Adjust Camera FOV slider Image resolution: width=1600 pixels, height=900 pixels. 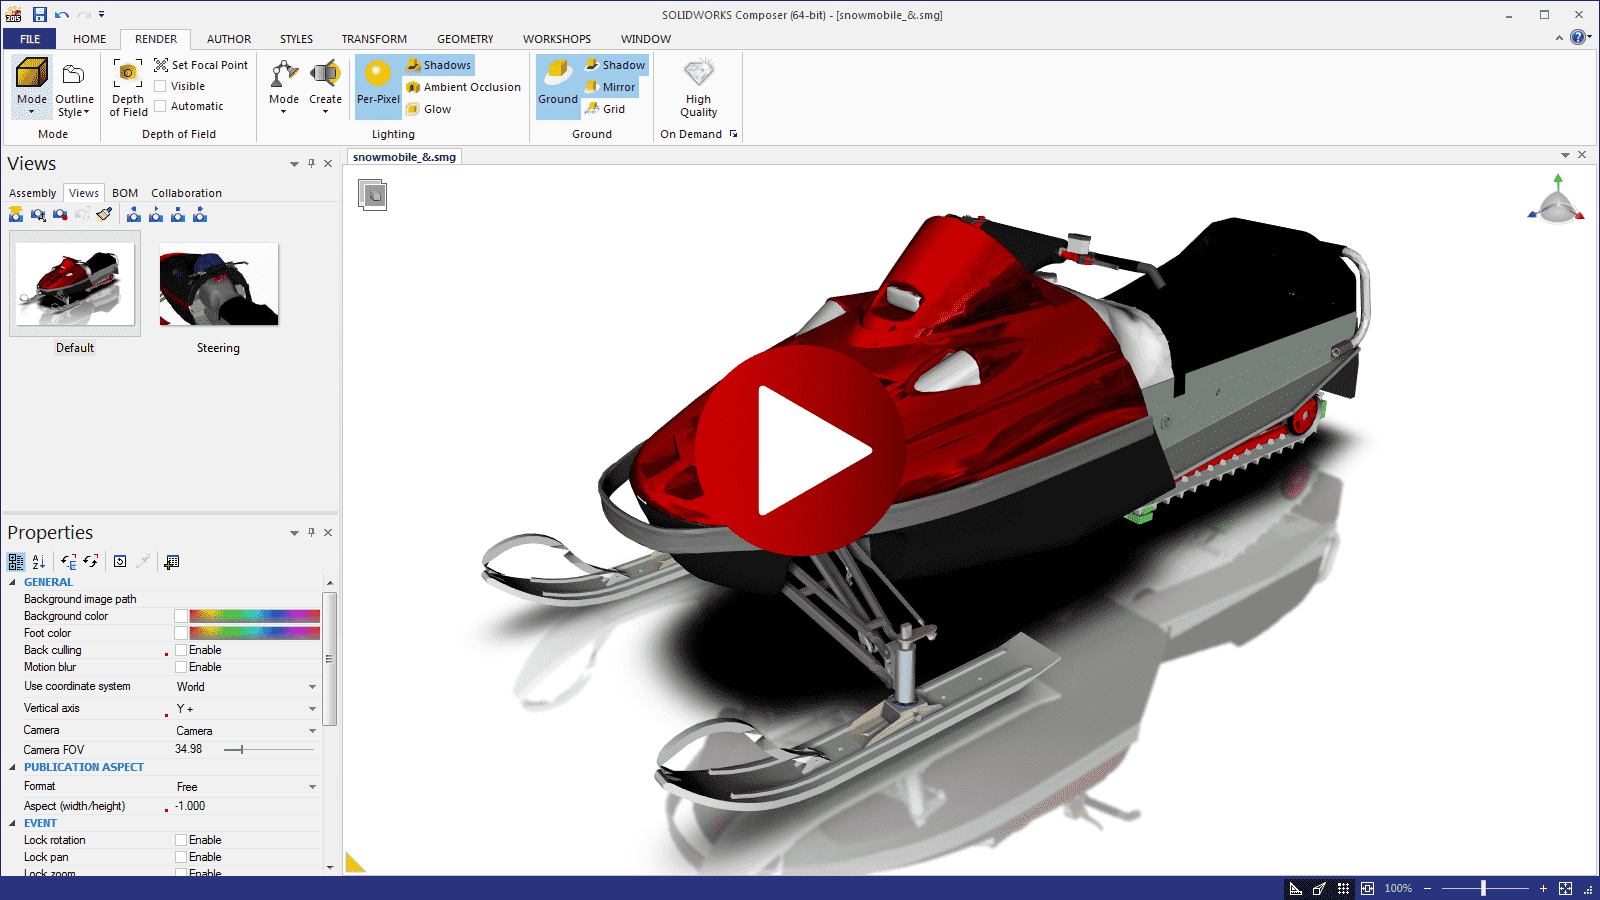[x=268, y=749]
